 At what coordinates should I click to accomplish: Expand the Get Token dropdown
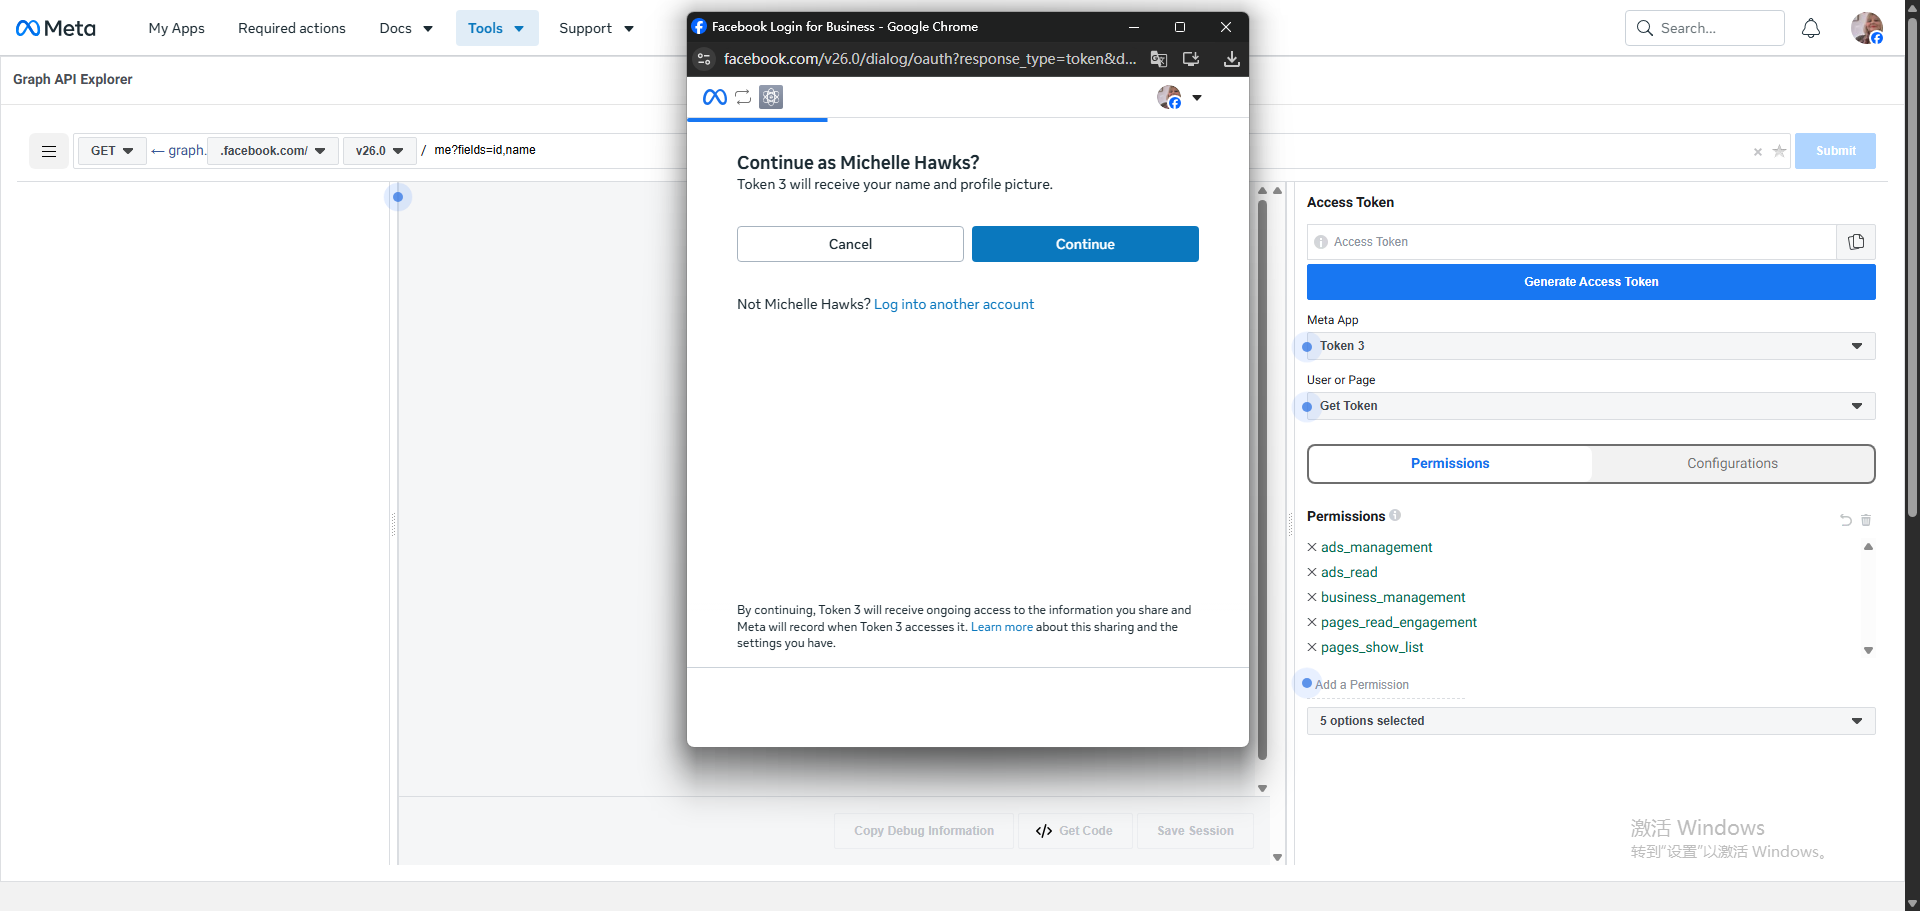tap(1591, 406)
